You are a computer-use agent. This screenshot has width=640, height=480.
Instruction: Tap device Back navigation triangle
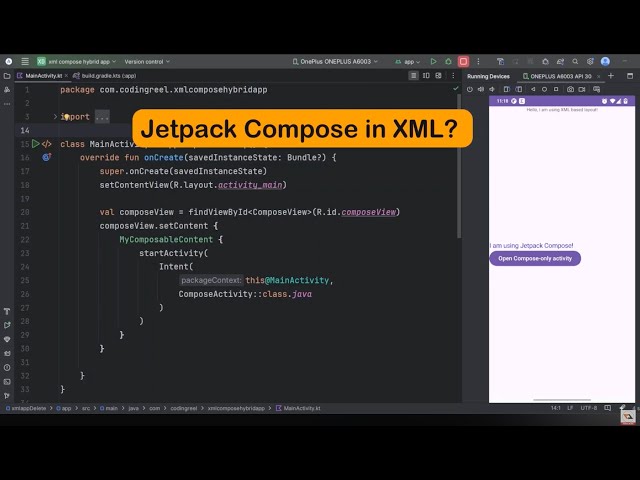(x=533, y=89)
